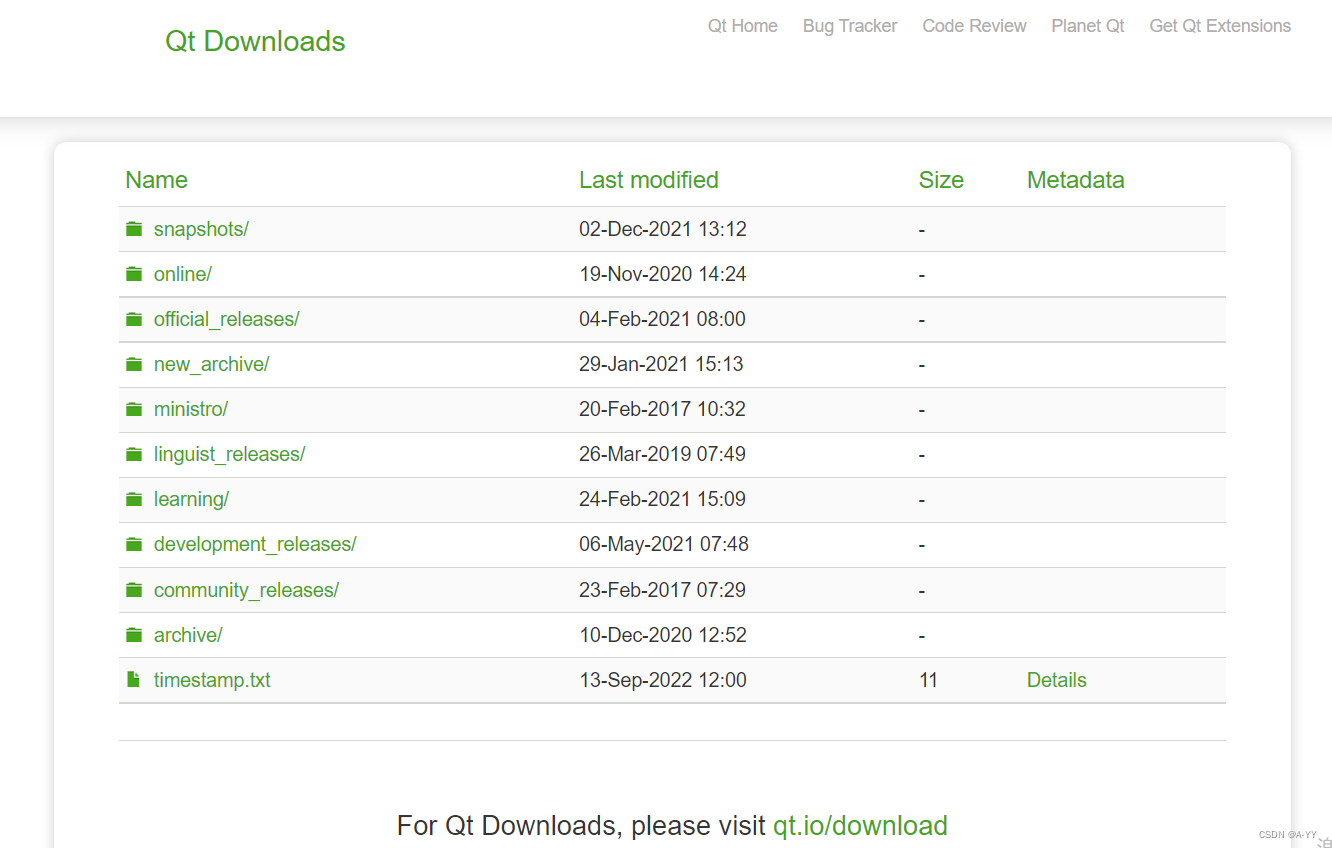The height and width of the screenshot is (848, 1332).
Task: Open the linguist_releases/ directory link
Action: pyautogui.click(x=229, y=454)
